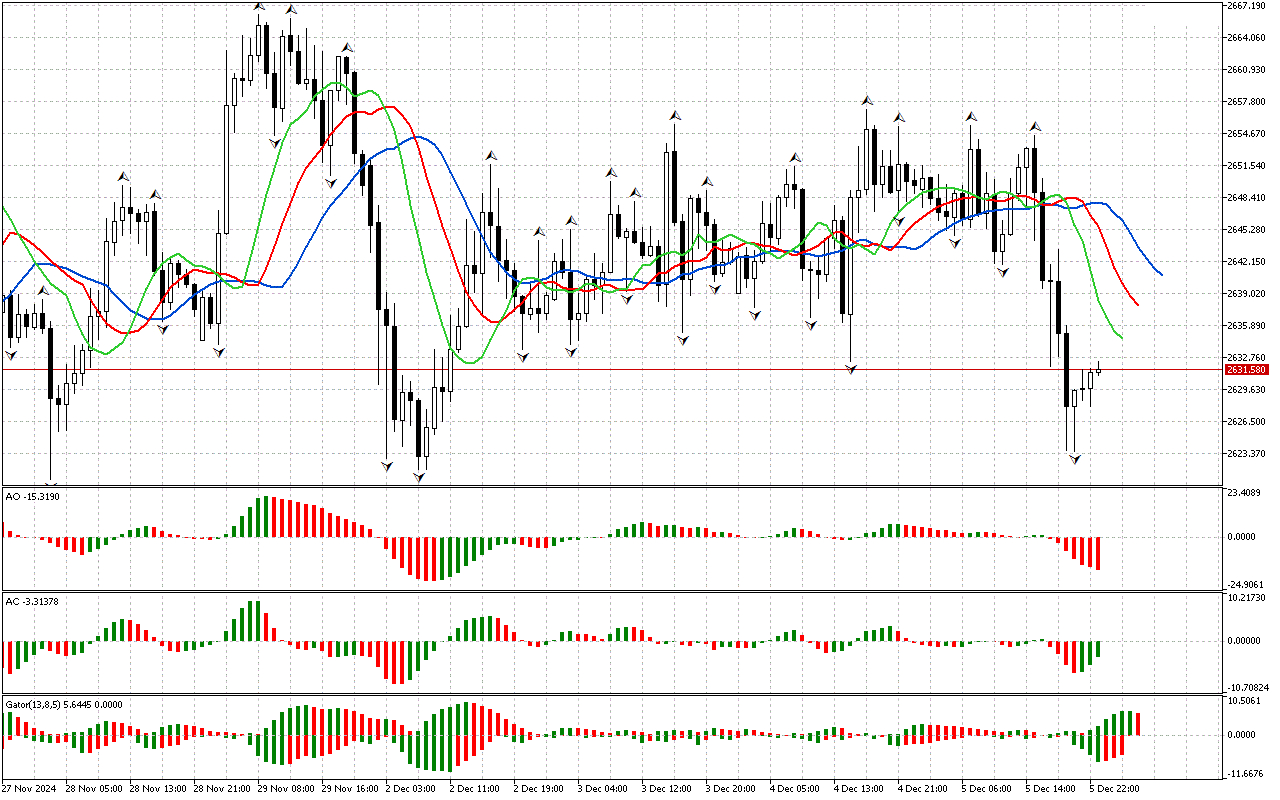Click the 28 Nov 13:00 time label

[x=158, y=789]
